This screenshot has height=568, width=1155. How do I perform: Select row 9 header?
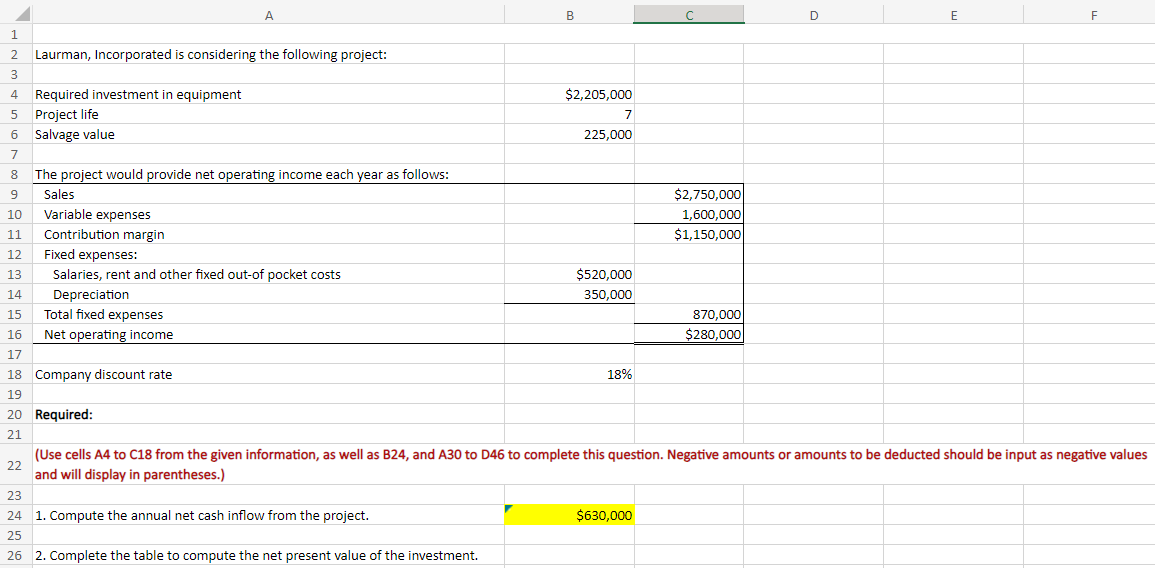(x=15, y=194)
